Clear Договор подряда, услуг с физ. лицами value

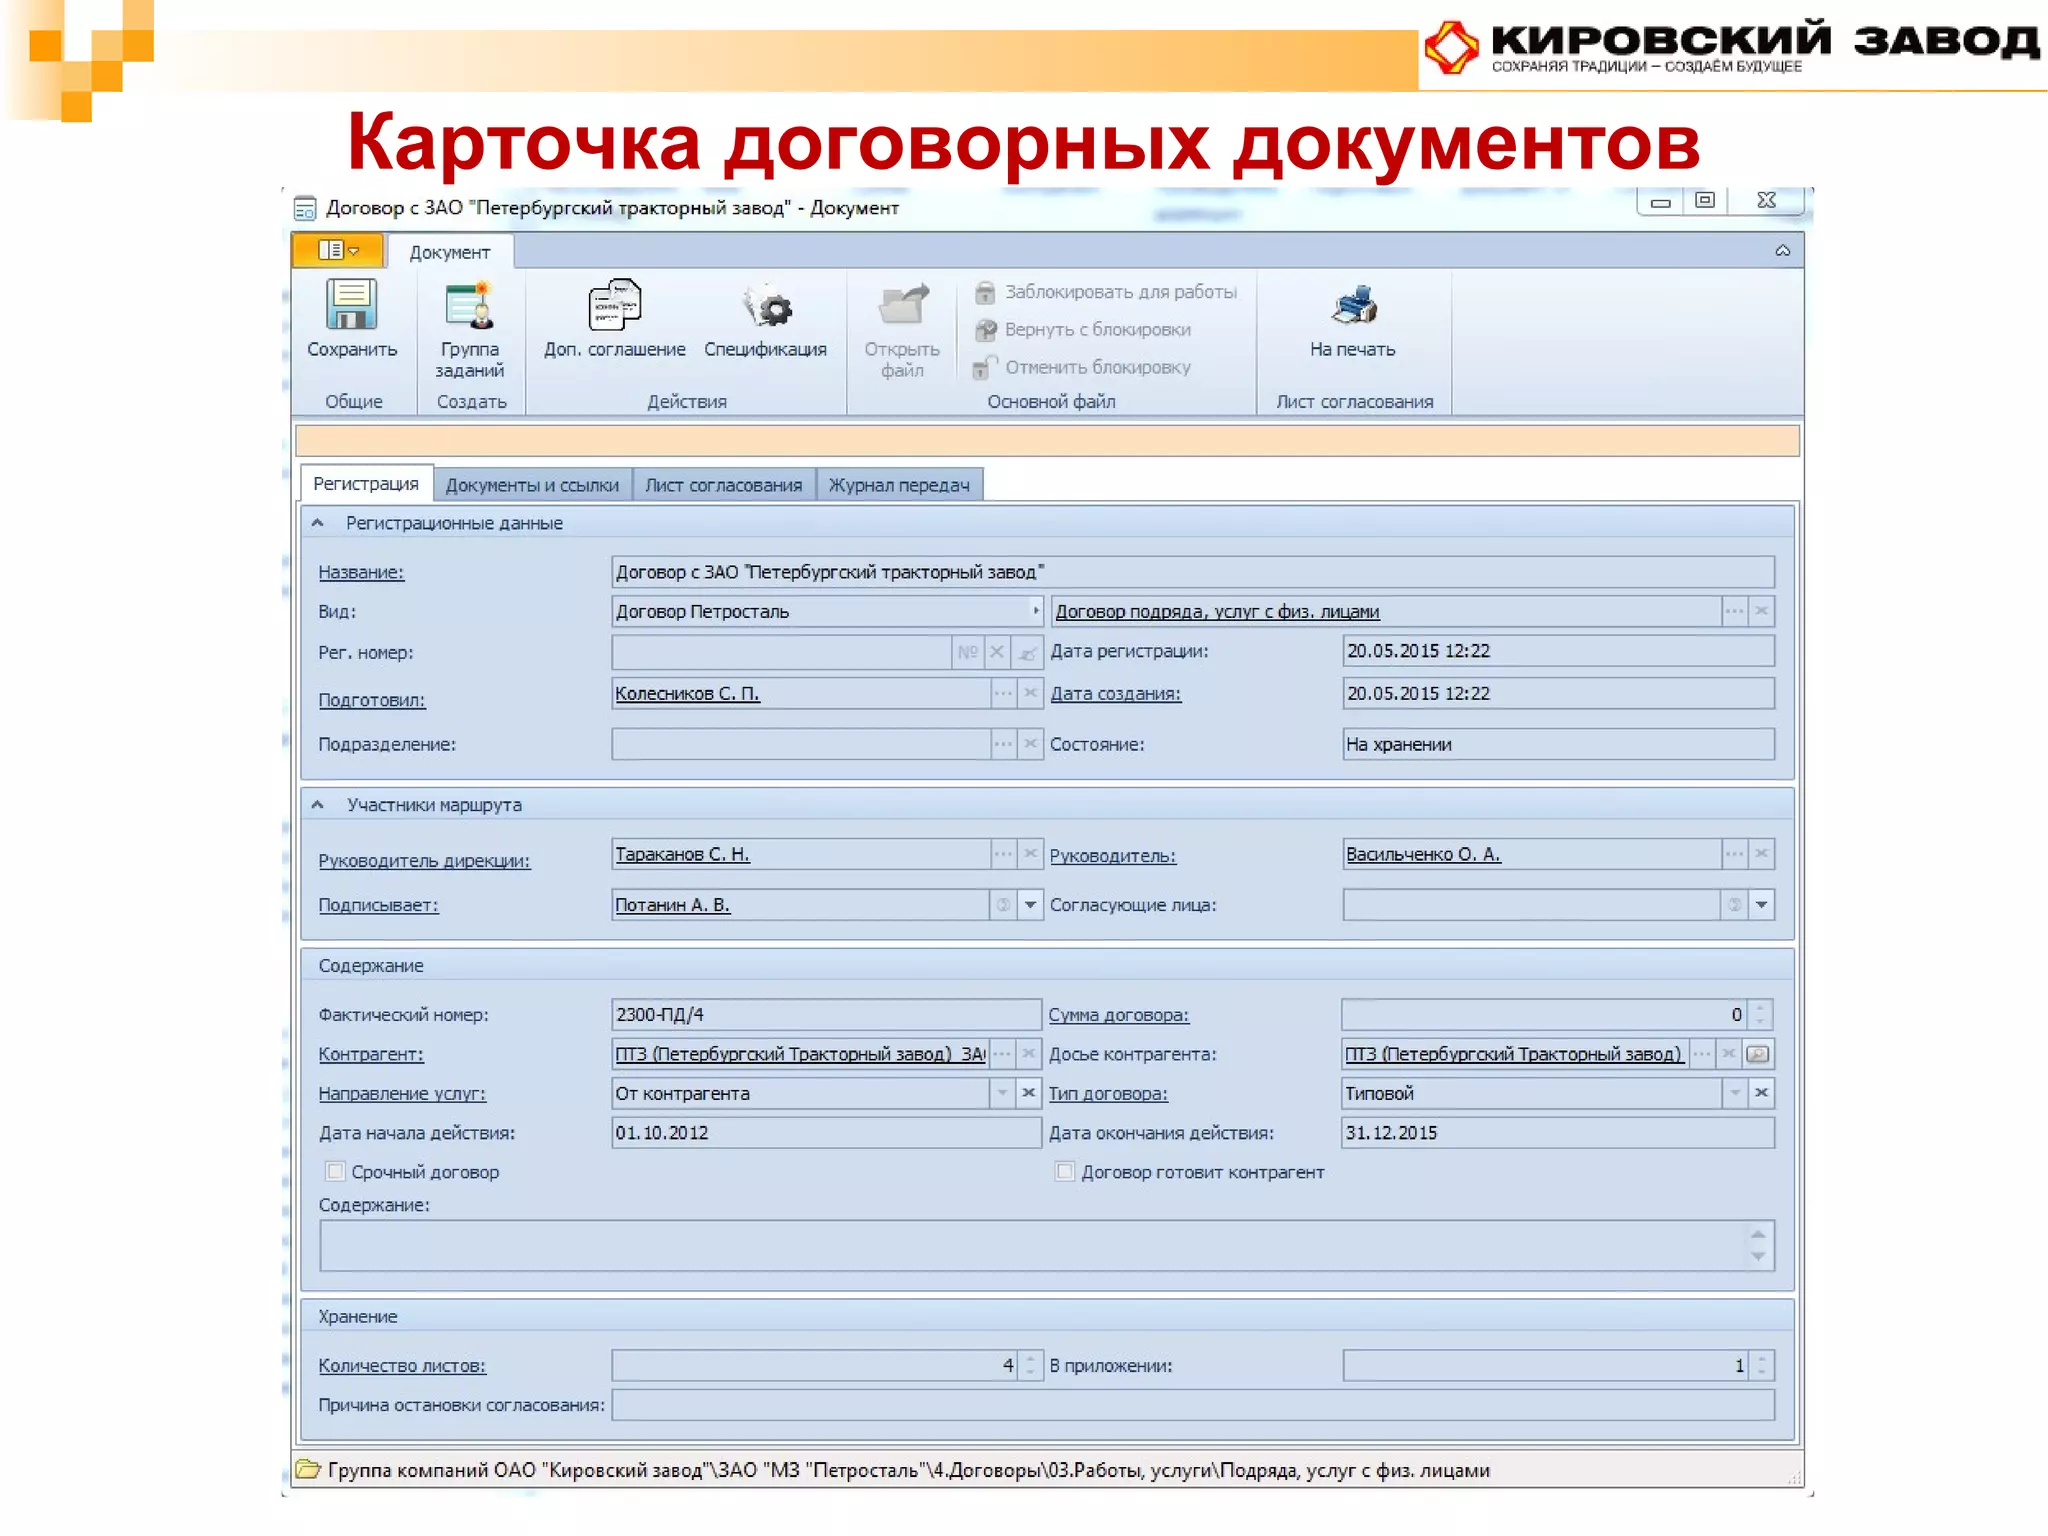coord(1762,611)
